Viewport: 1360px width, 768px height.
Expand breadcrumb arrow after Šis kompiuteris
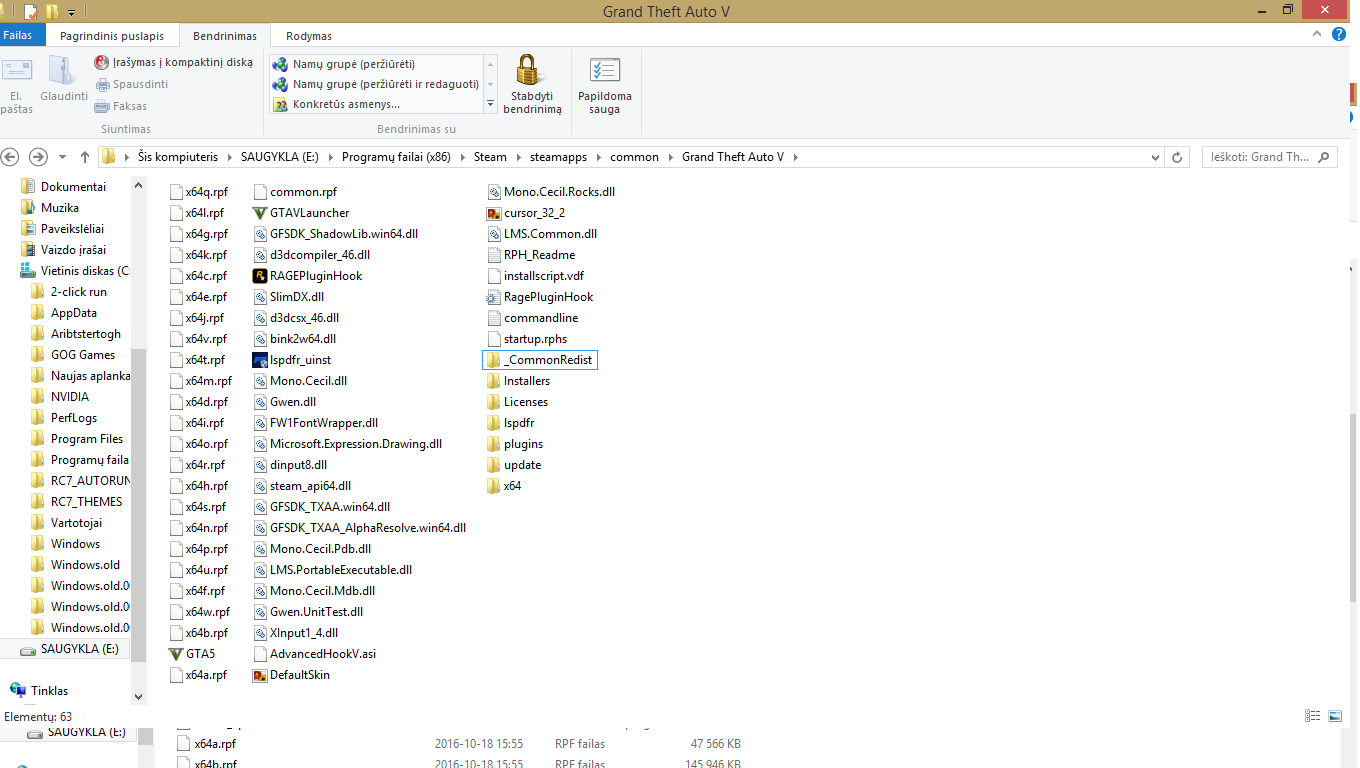229,157
